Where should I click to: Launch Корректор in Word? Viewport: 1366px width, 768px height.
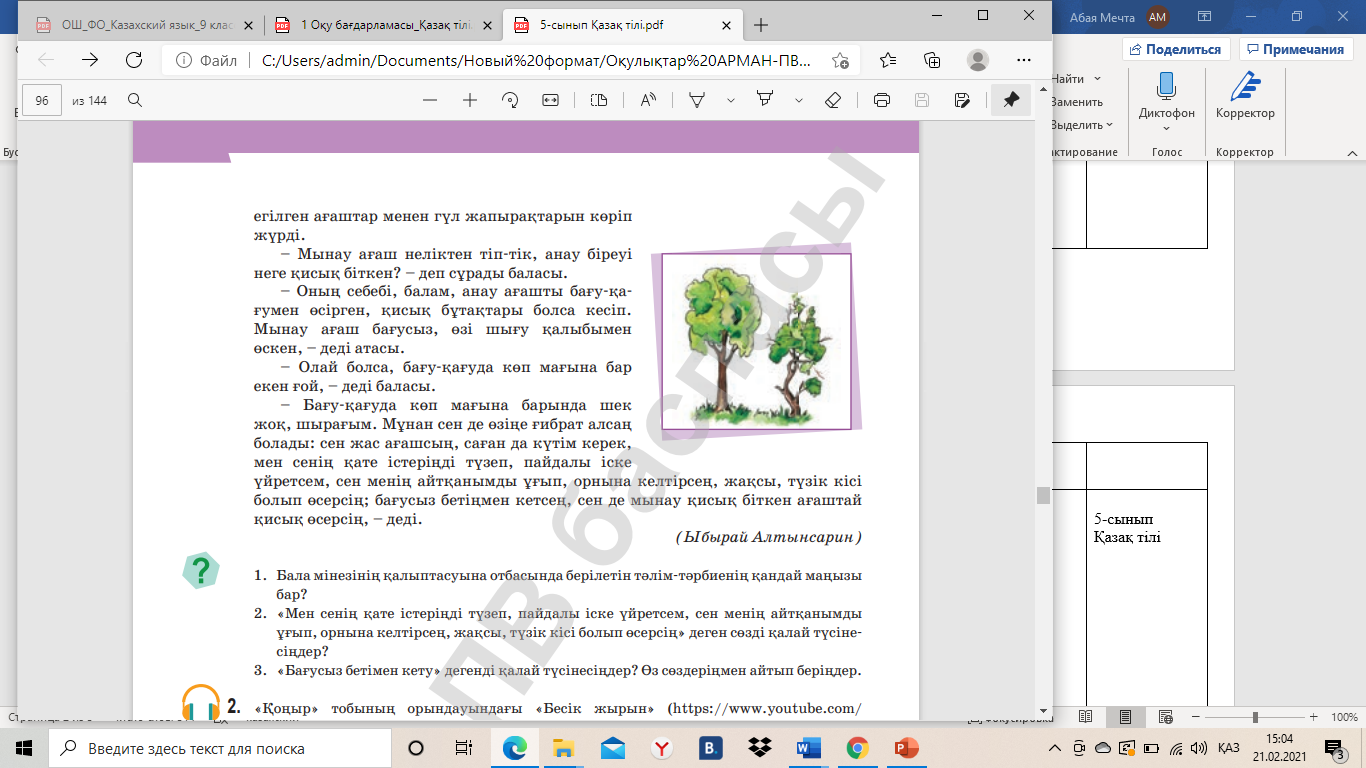[1245, 99]
